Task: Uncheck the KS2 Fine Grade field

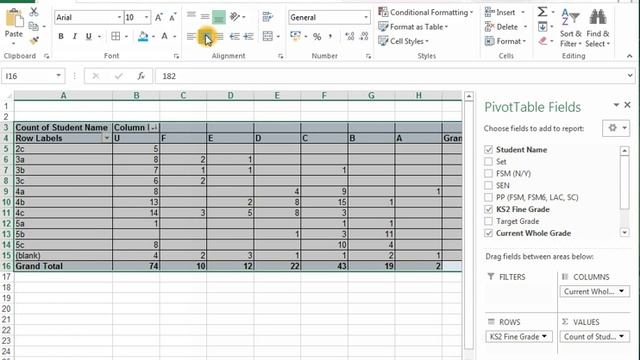Action: (x=488, y=209)
